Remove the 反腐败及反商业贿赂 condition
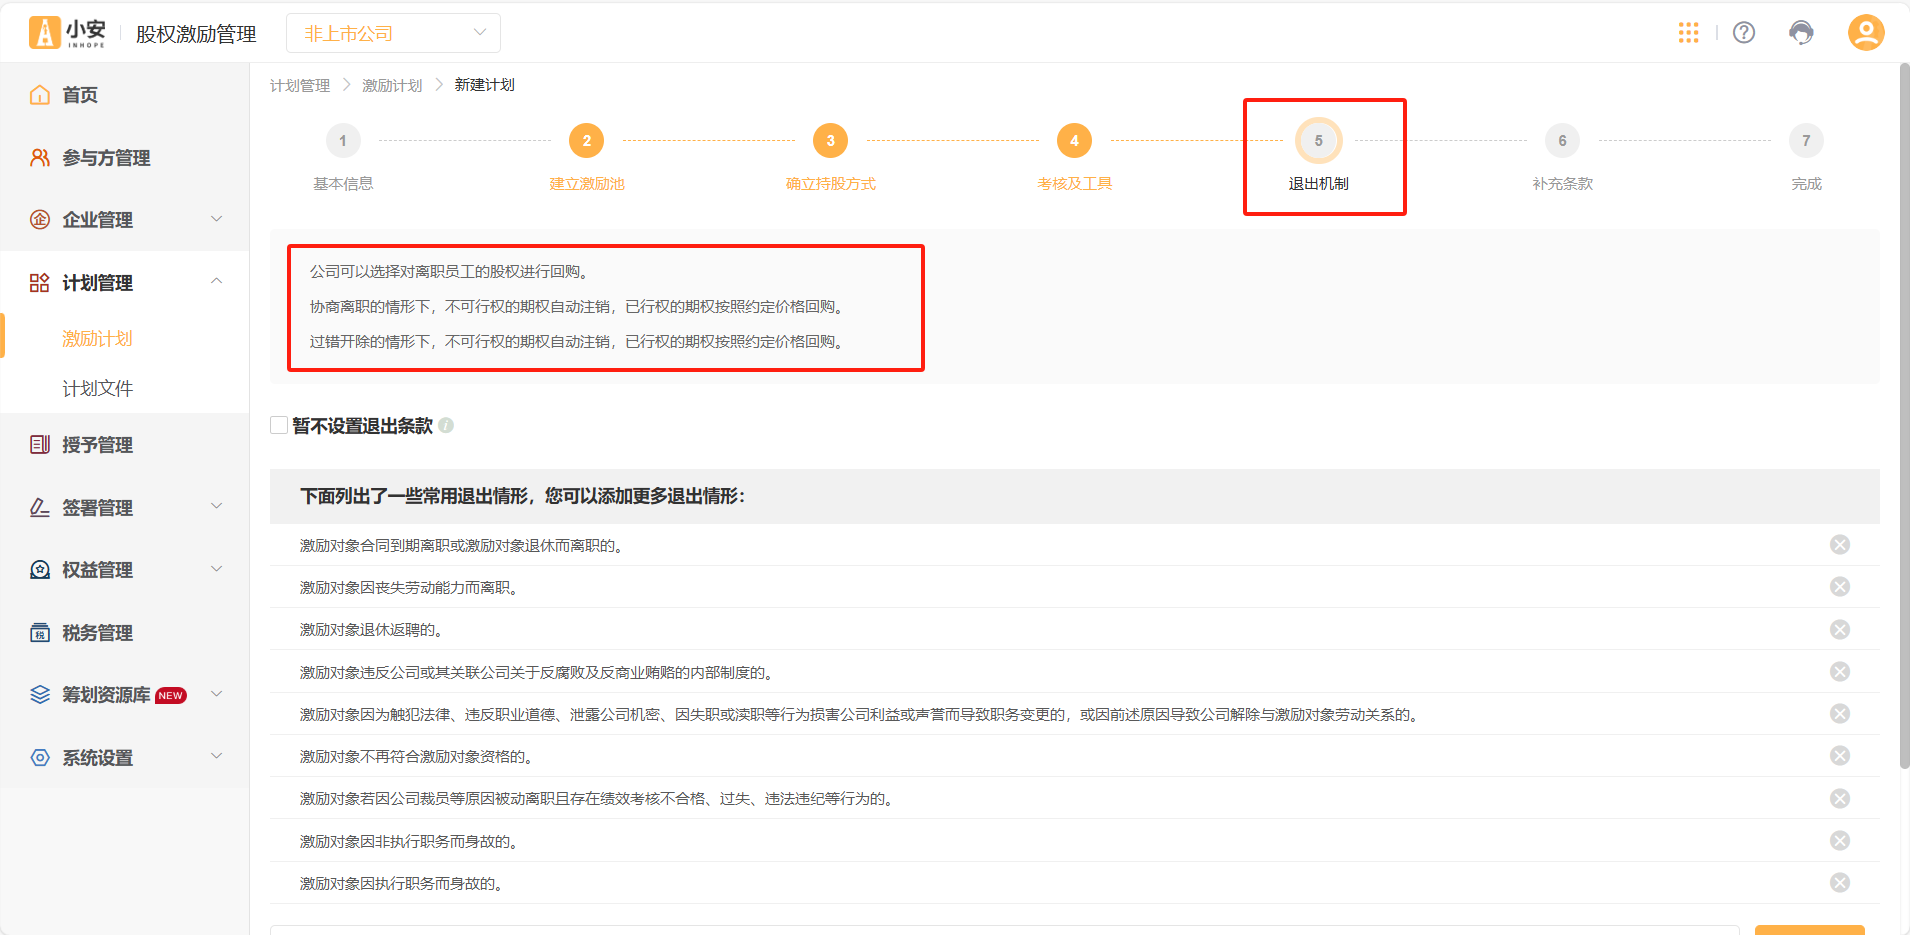Screen dimensions: 1910x935 click(1840, 671)
